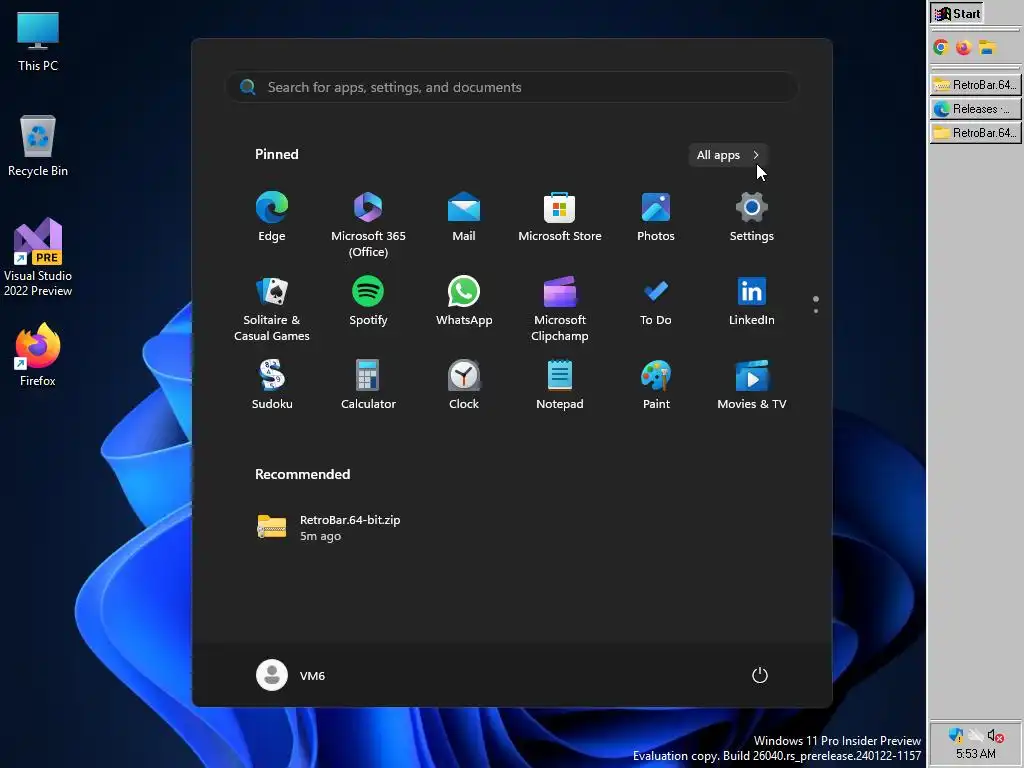
Task: Open the VM6 user account menu
Action: pyautogui.click(x=291, y=675)
